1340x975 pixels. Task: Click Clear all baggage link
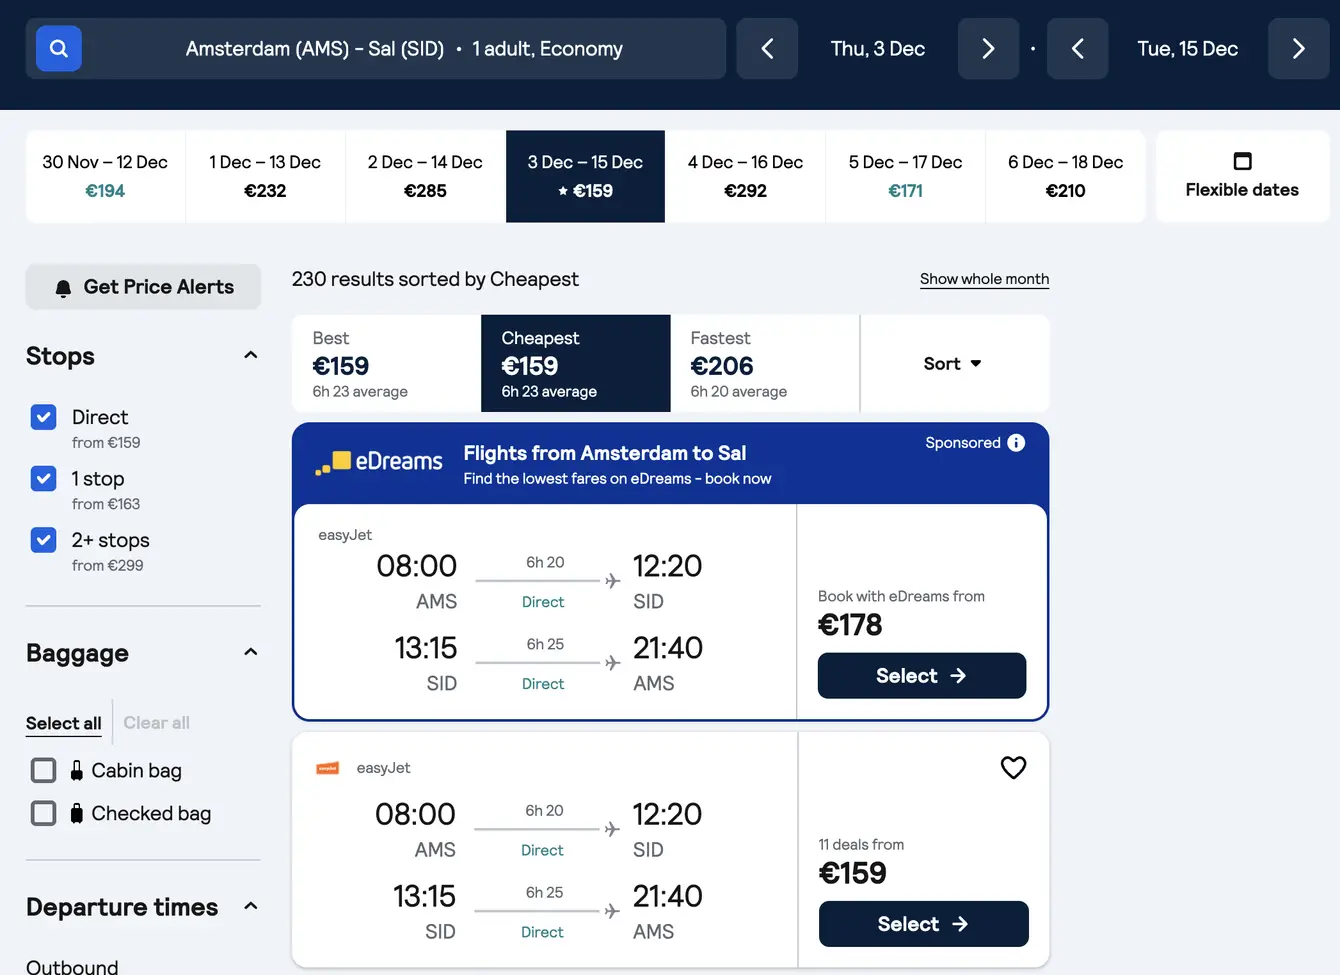(x=156, y=722)
